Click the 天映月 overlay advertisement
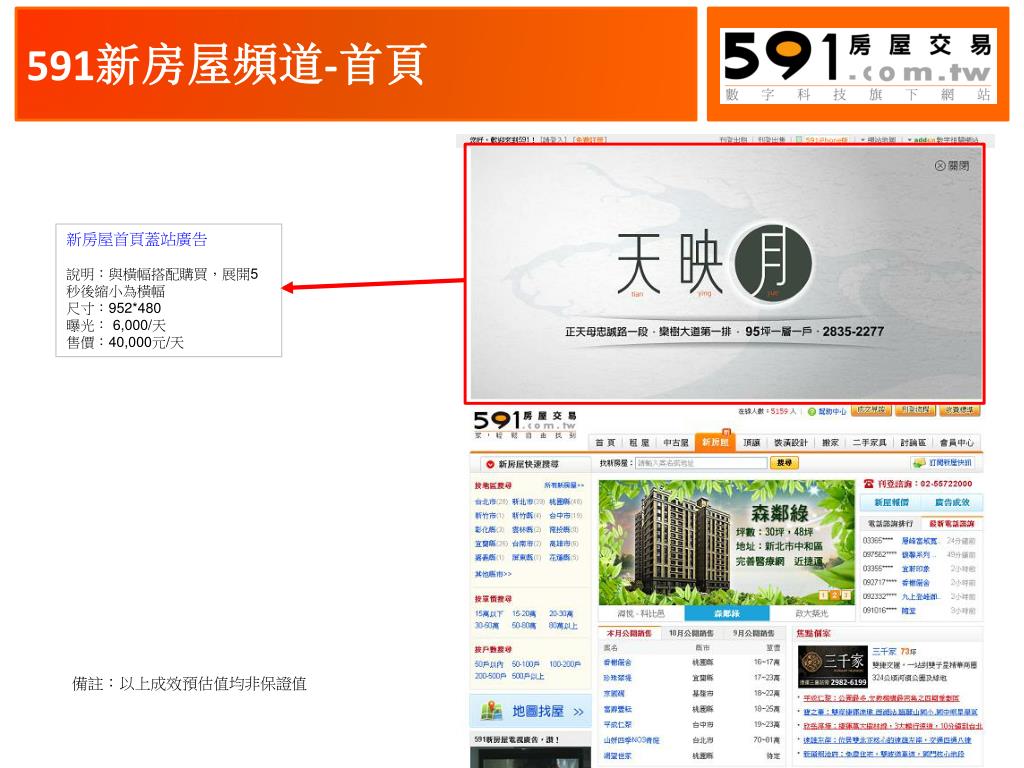This screenshot has height=768, width=1024. coord(725,274)
